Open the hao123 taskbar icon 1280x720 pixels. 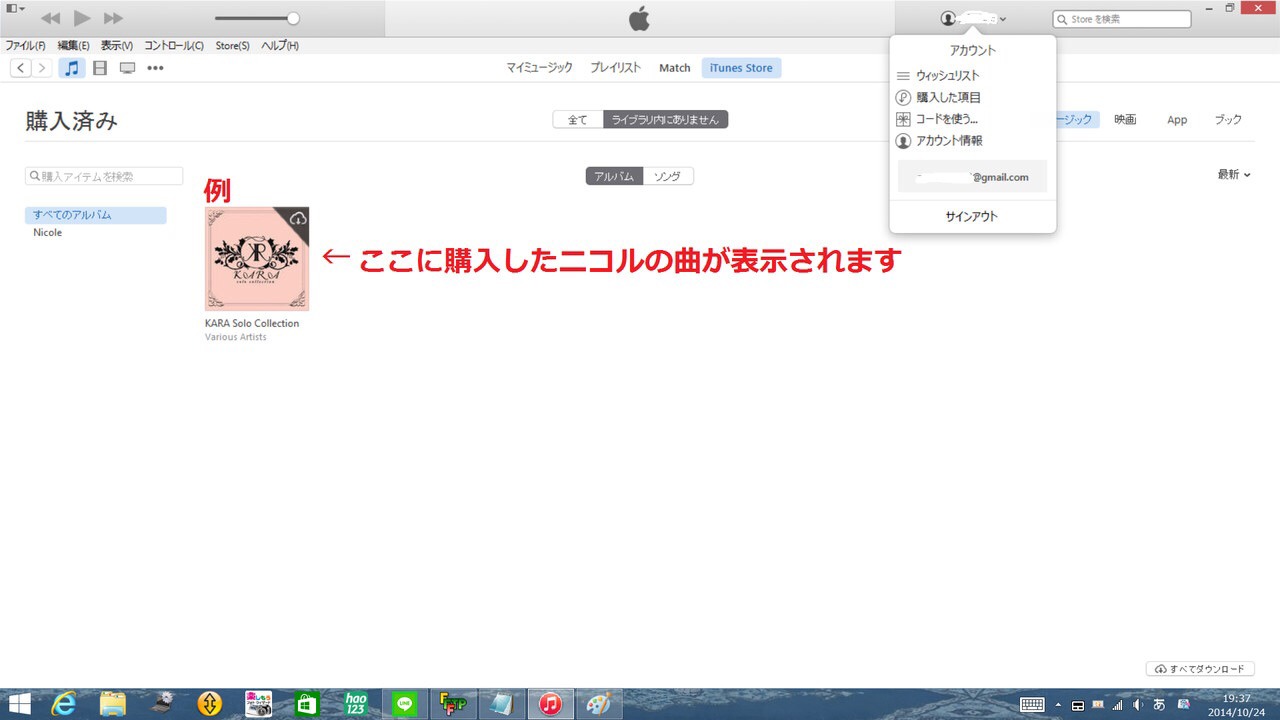pos(356,704)
